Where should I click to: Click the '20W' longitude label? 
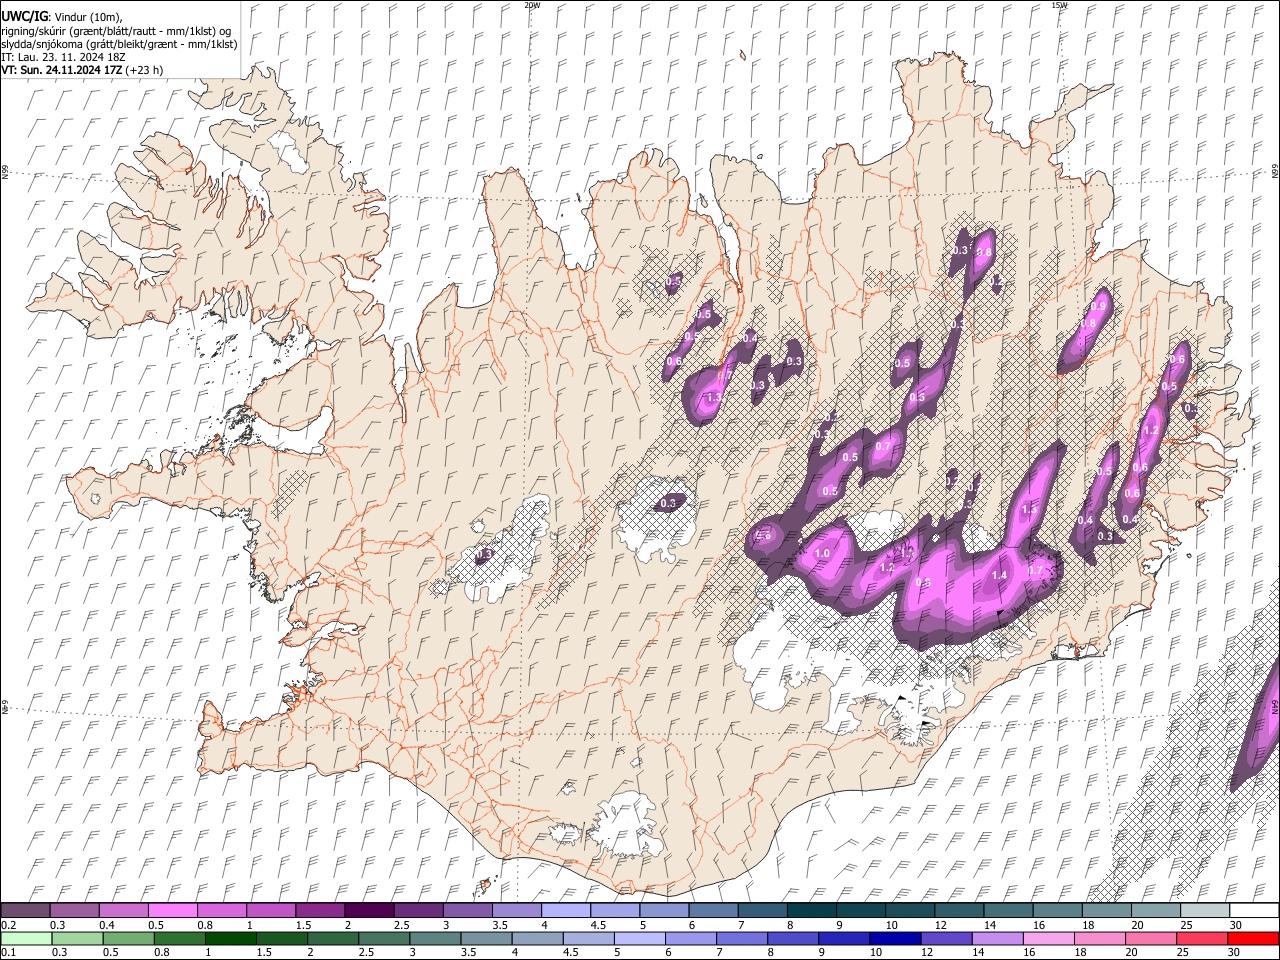(x=532, y=5)
